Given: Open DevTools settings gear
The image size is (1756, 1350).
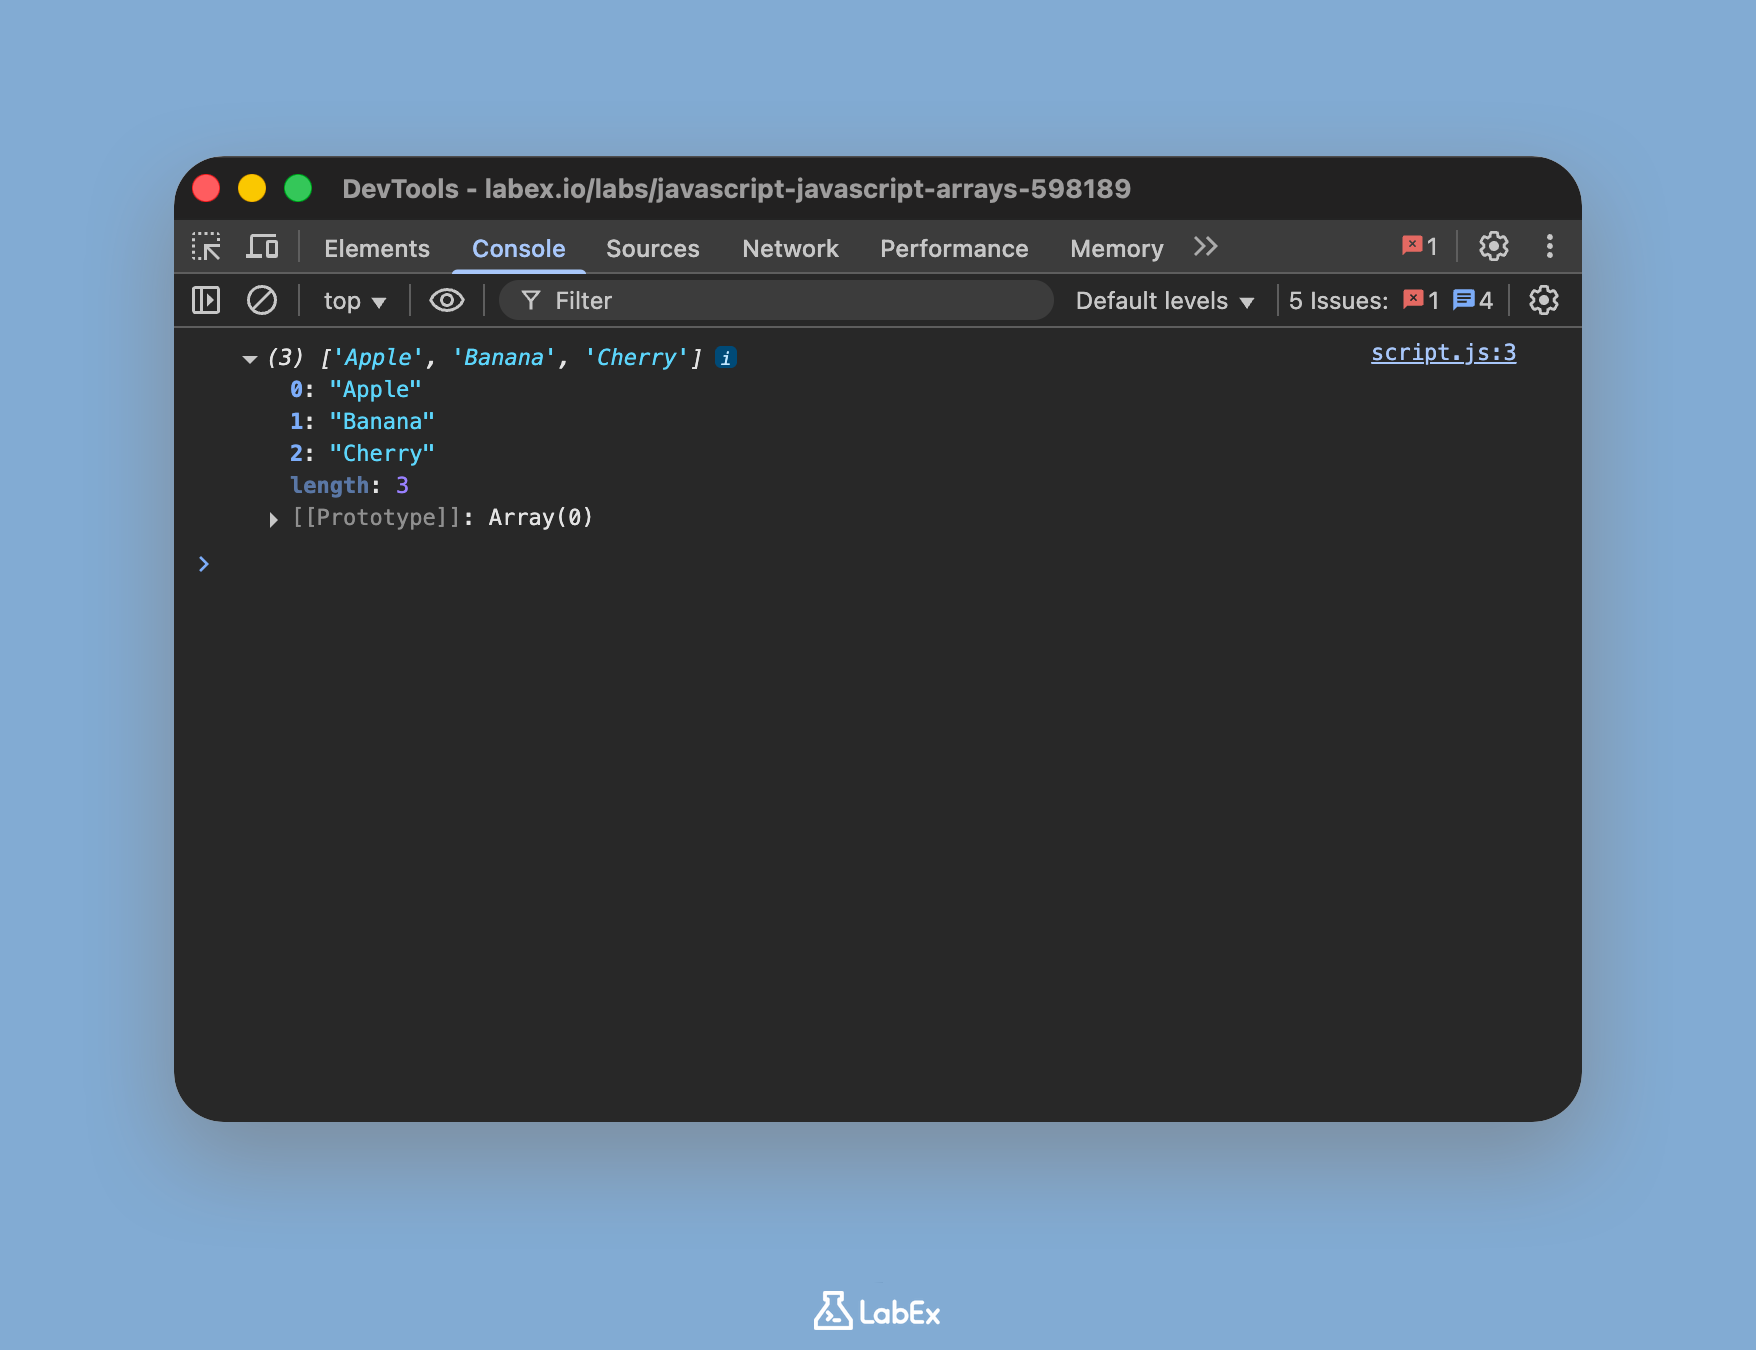Looking at the screenshot, I should point(1494,247).
